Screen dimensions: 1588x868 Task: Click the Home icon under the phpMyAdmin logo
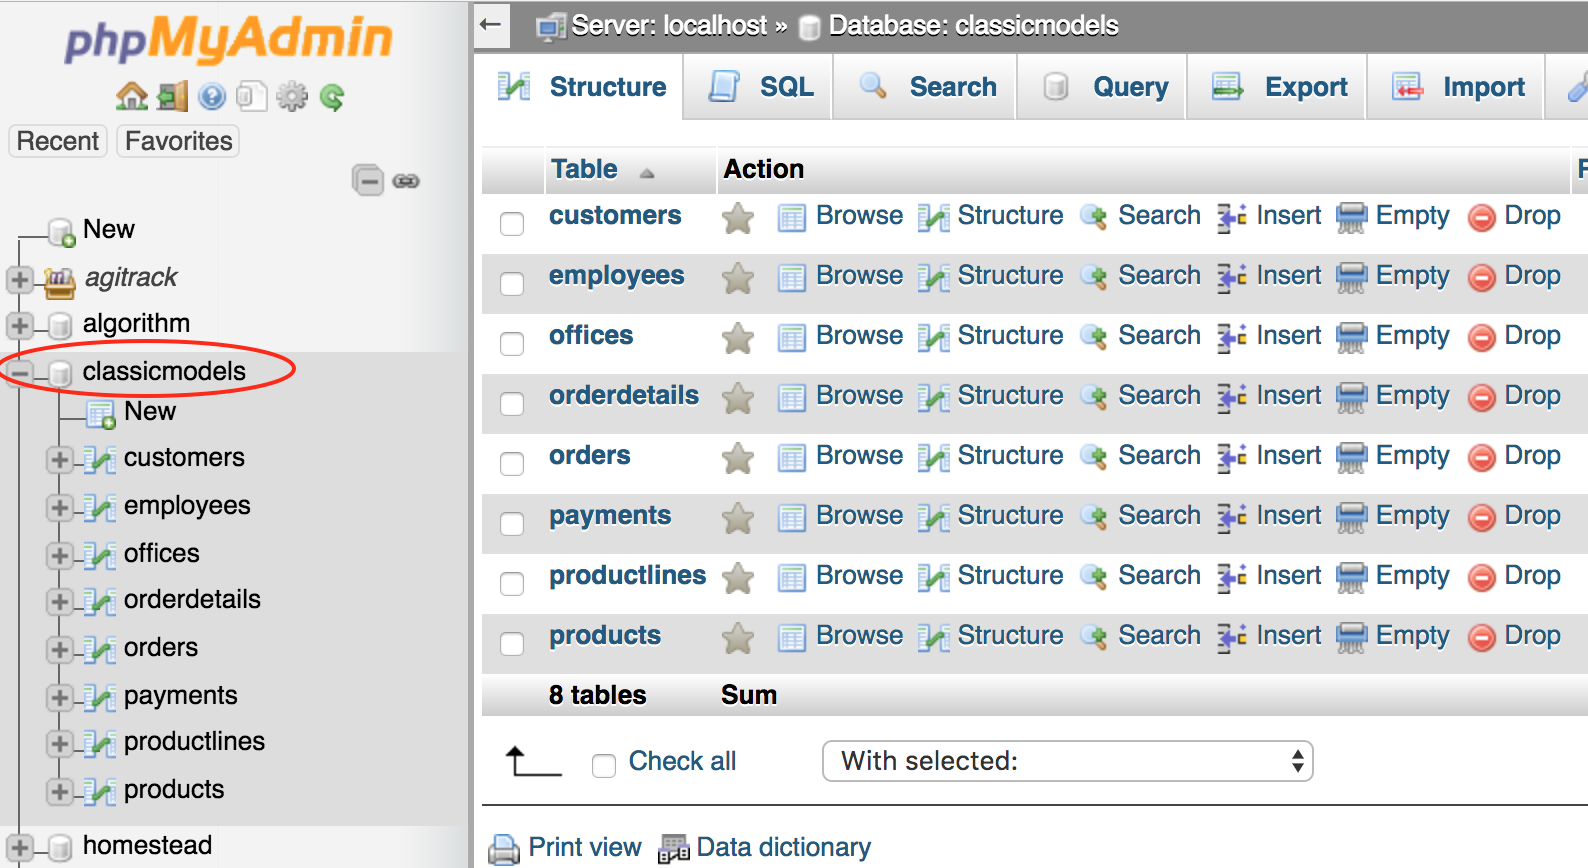click(131, 97)
